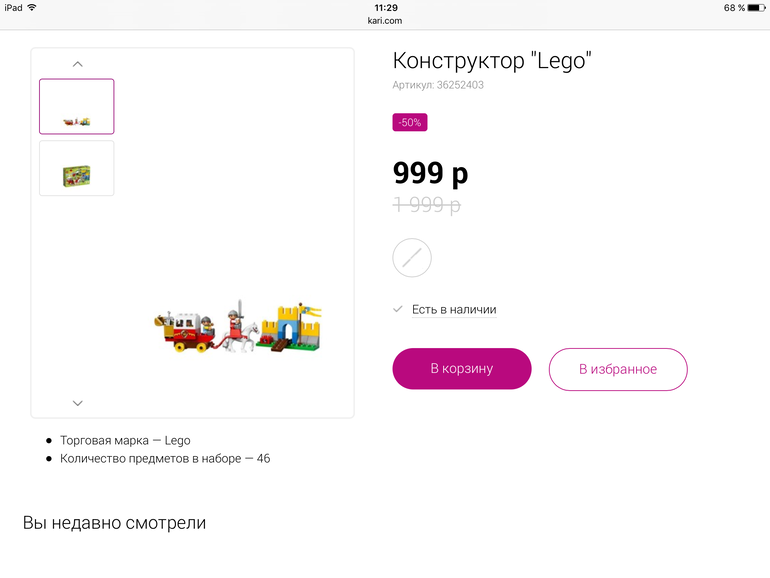
Task: Click the crossed-out old price 1 999 р
Action: click(427, 204)
